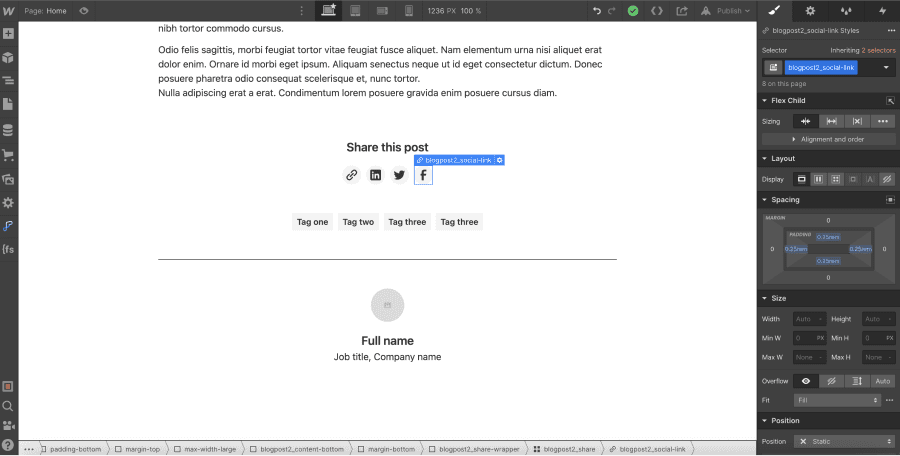The width and height of the screenshot is (900, 456).
Task: Open the Fit Fill dropdown
Action: (837, 400)
